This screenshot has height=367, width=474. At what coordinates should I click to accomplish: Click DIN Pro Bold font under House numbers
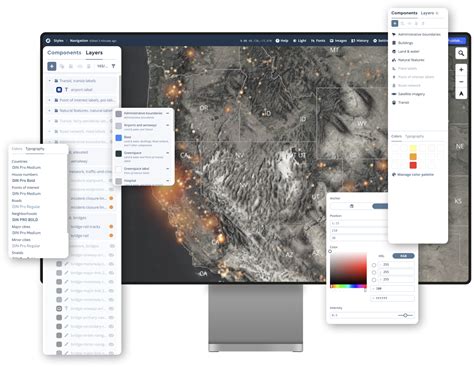tap(24, 180)
